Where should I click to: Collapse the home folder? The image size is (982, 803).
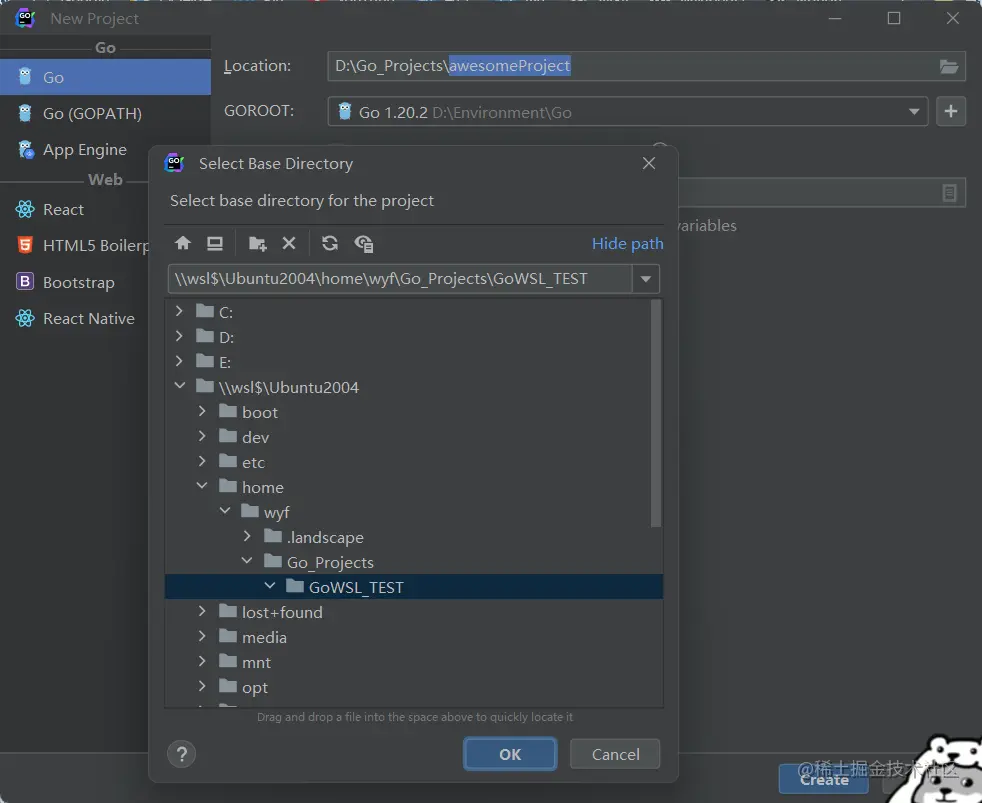pos(202,486)
